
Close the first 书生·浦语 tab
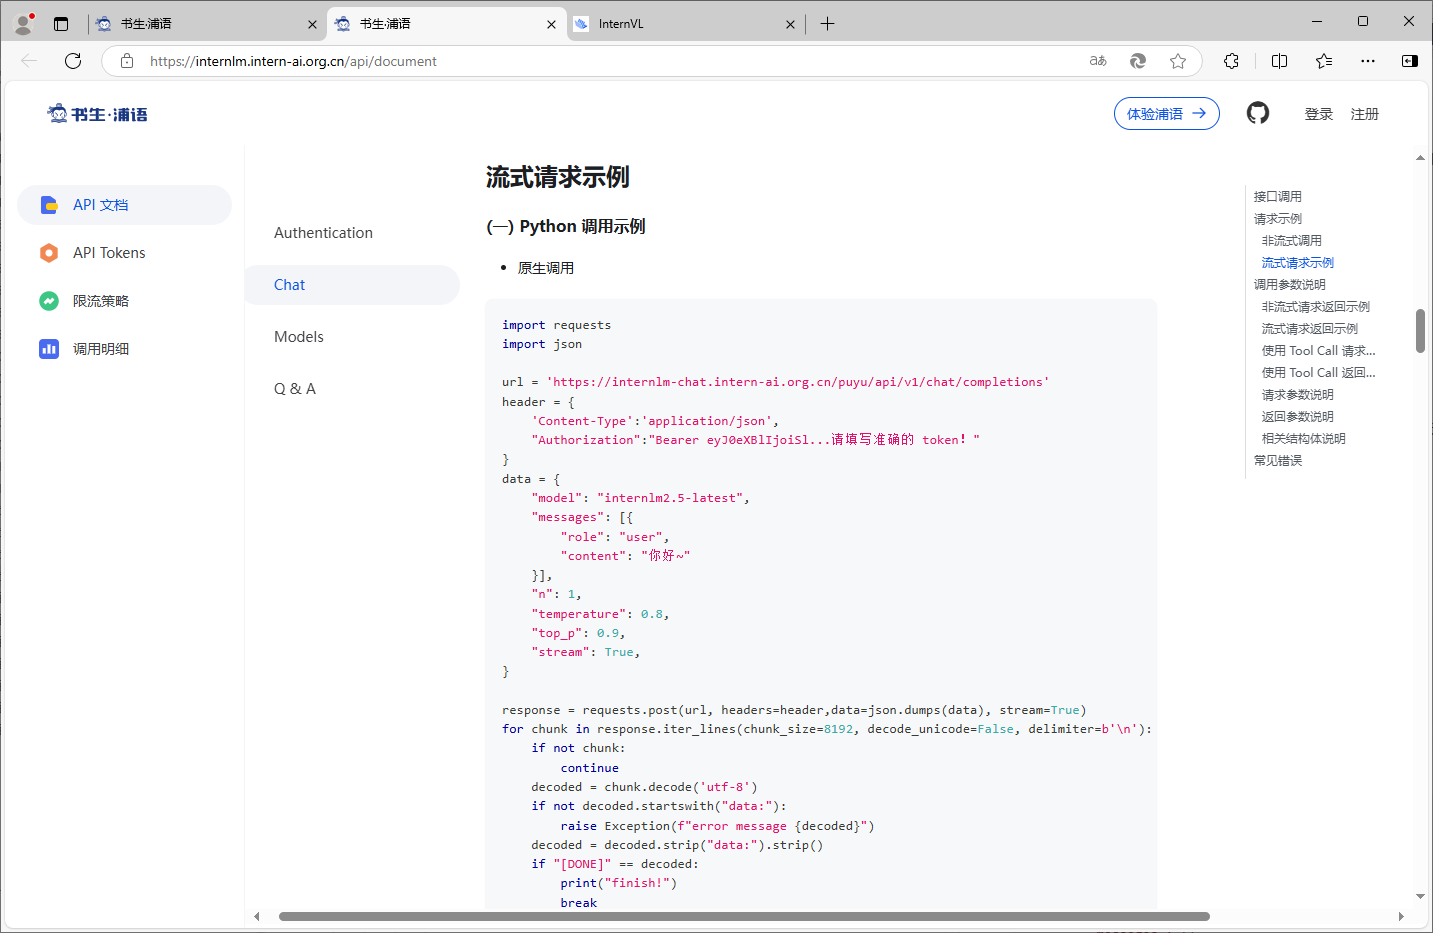pyautogui.click(x=312, y=24)
